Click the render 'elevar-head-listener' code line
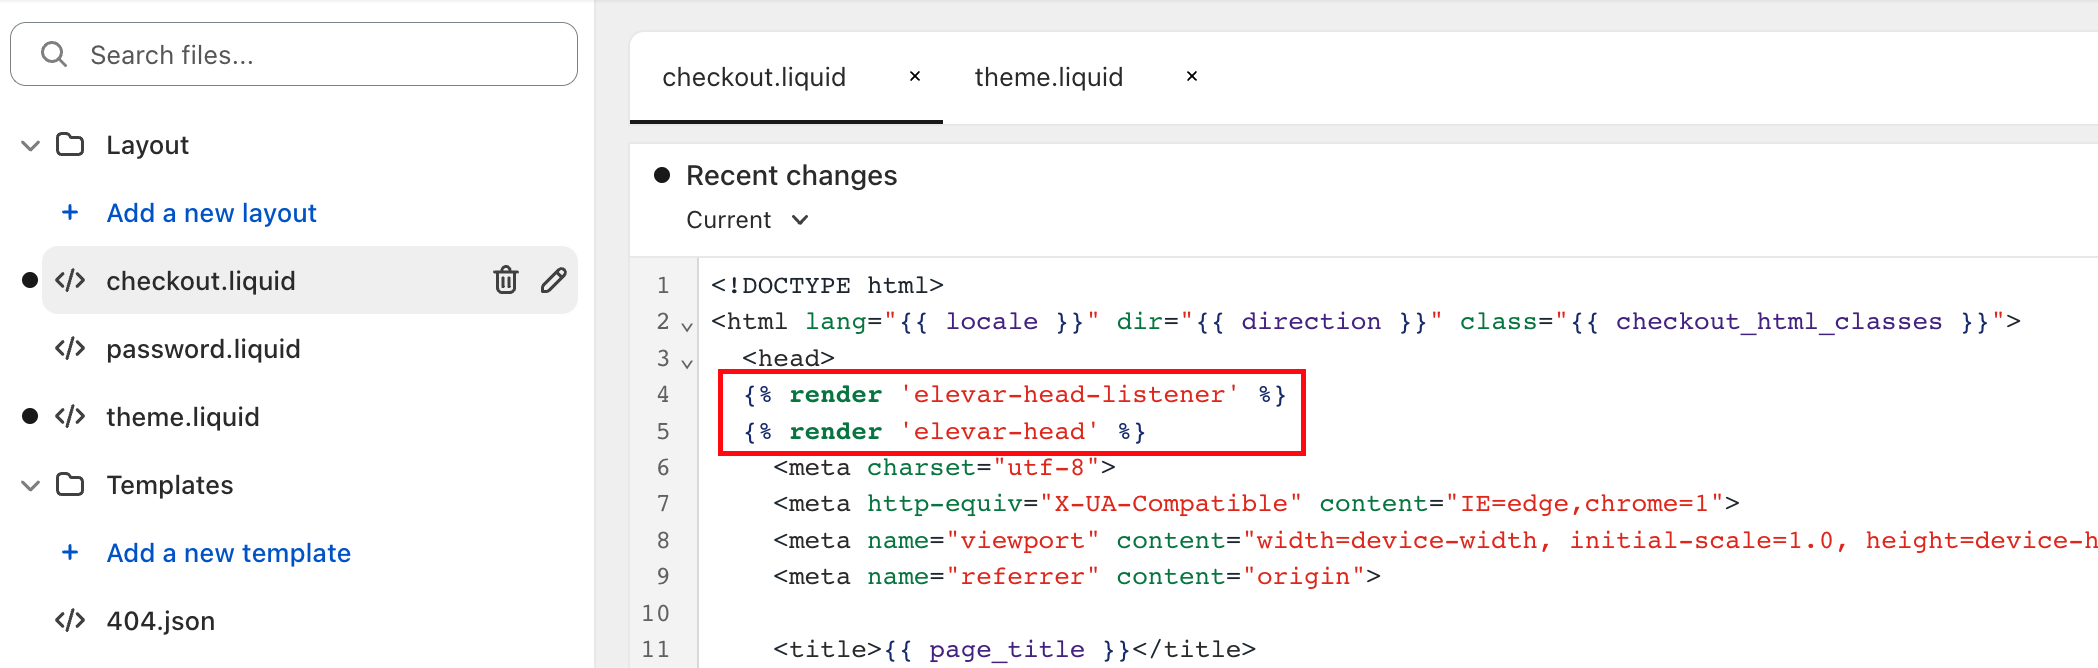Screen dimensions: 2098x668 pyautogui.click(x=1014, y=394)
